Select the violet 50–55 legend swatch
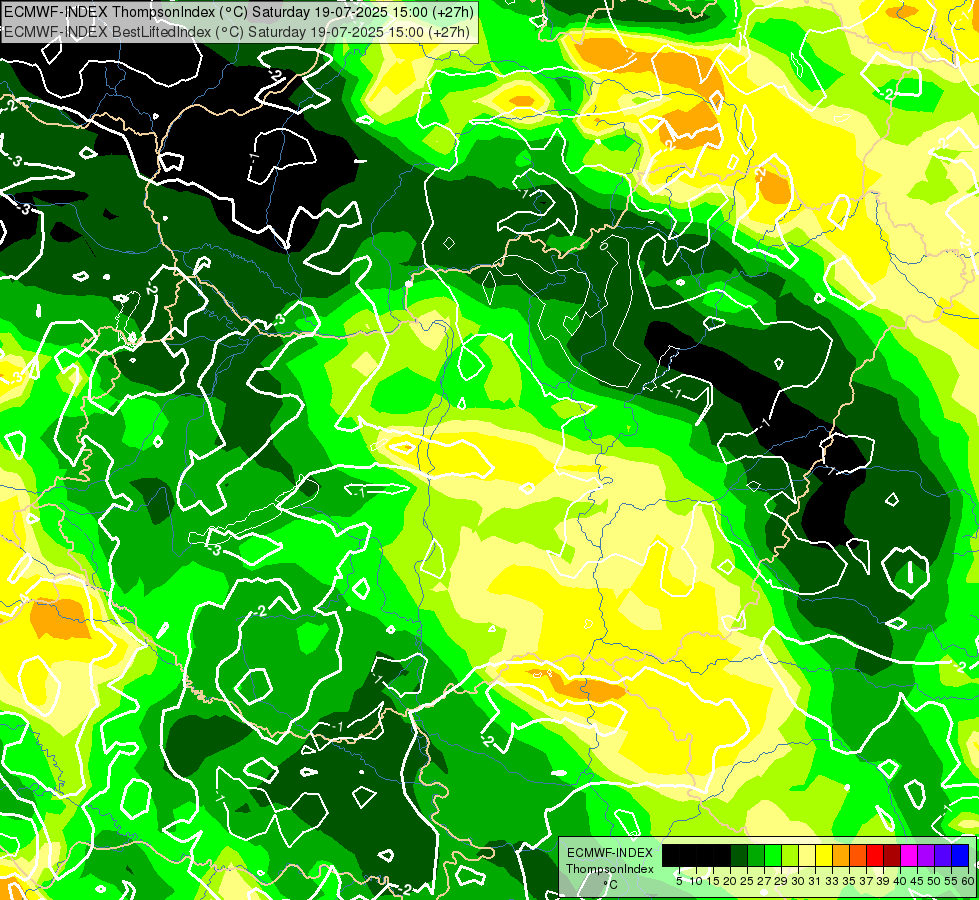Viewport: 979px width, 900px height. [943, 855]
